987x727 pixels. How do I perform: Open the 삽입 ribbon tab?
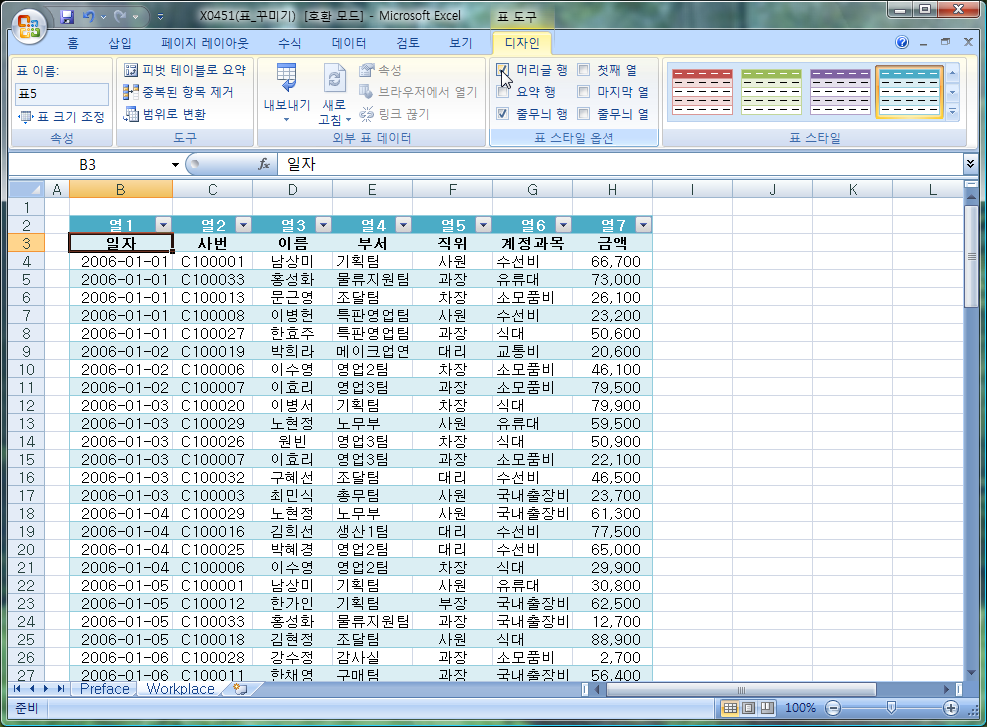(120, 43)
